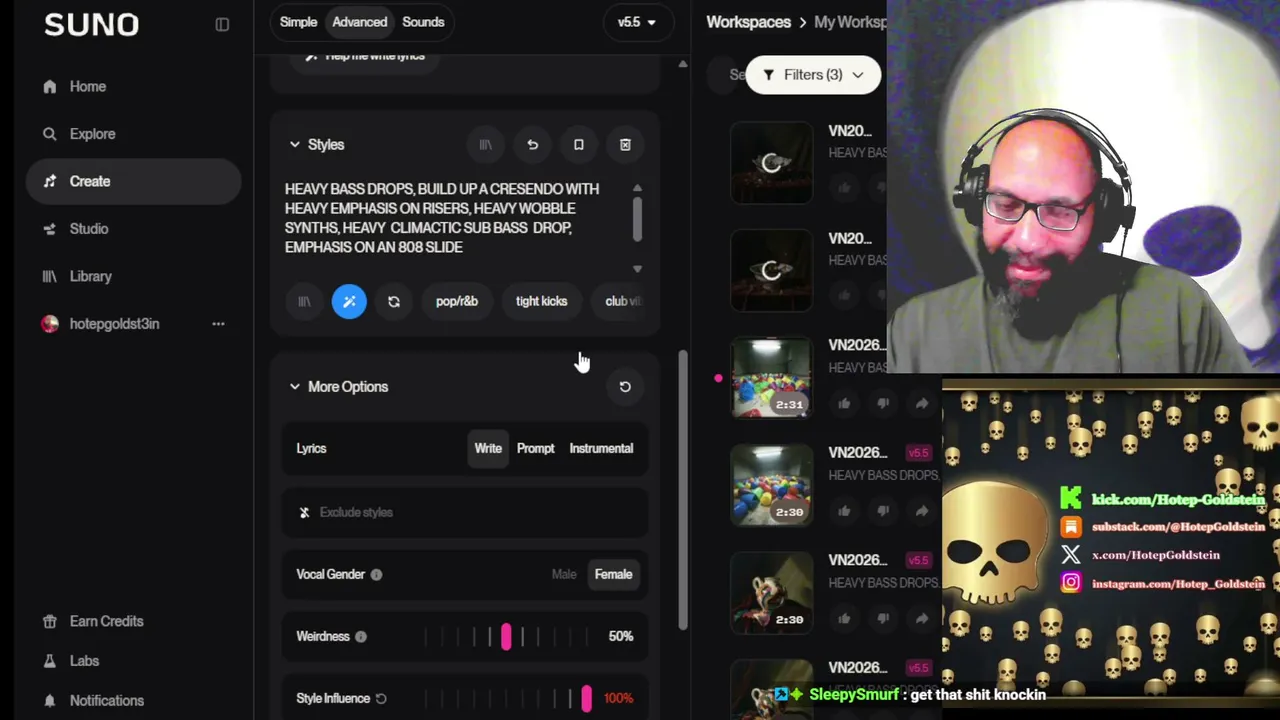Screen dimensions: 1280x720
Task: Click the SUNO logo
Action: tap(91, 25)
